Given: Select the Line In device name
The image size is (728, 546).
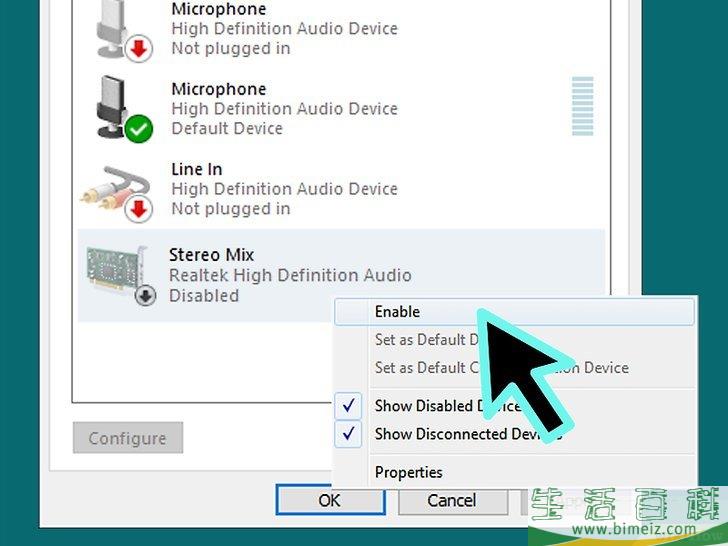Looking at the screenshot, I should tap(196, 169).
